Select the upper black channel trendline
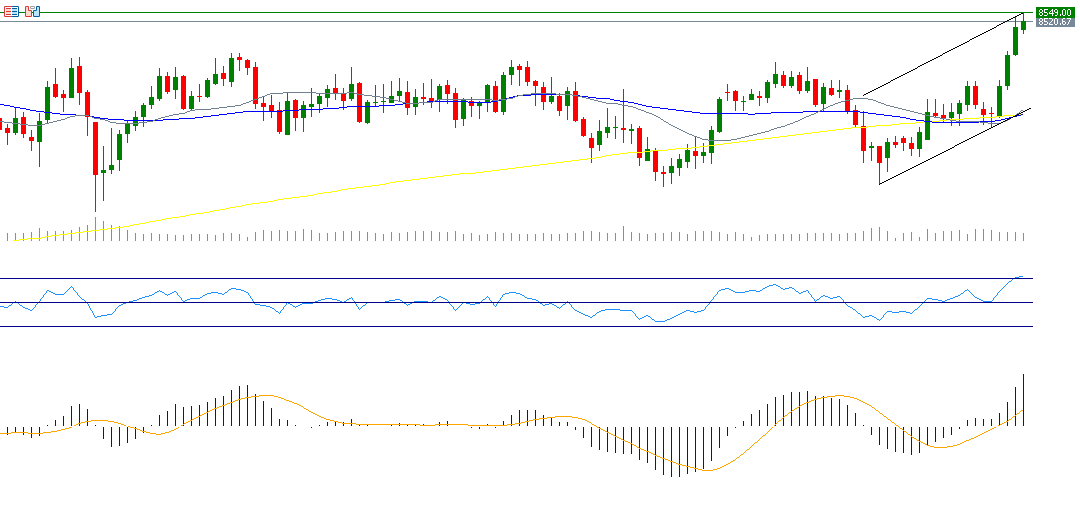 [940, 56]
